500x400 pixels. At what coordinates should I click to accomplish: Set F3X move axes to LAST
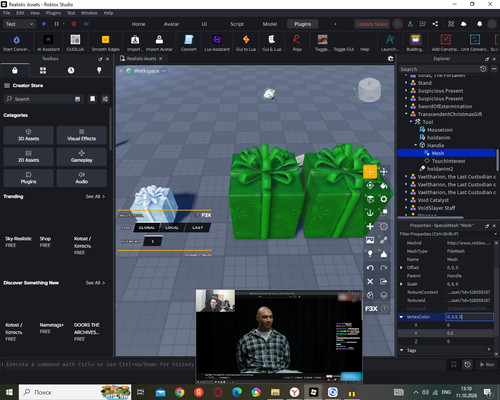[197, 228]
